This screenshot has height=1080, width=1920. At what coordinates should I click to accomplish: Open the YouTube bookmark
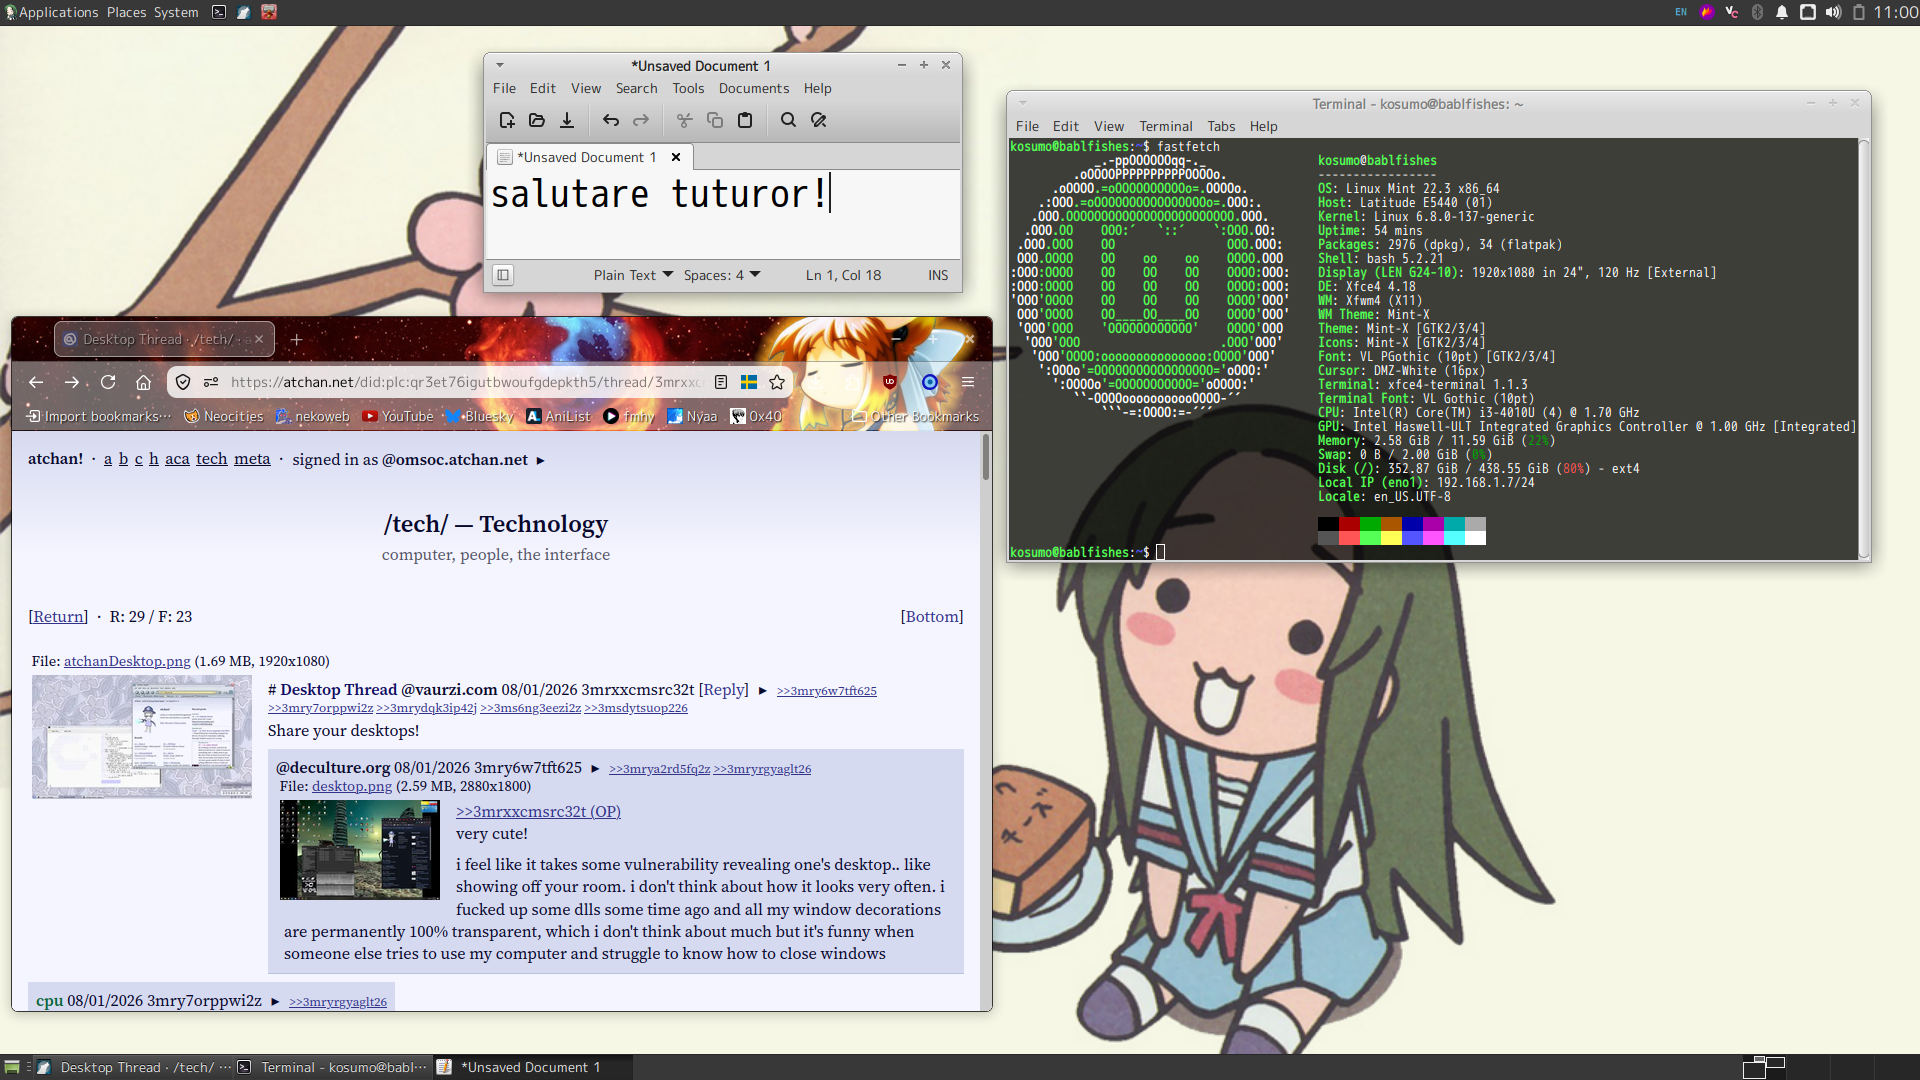point(398,416)
